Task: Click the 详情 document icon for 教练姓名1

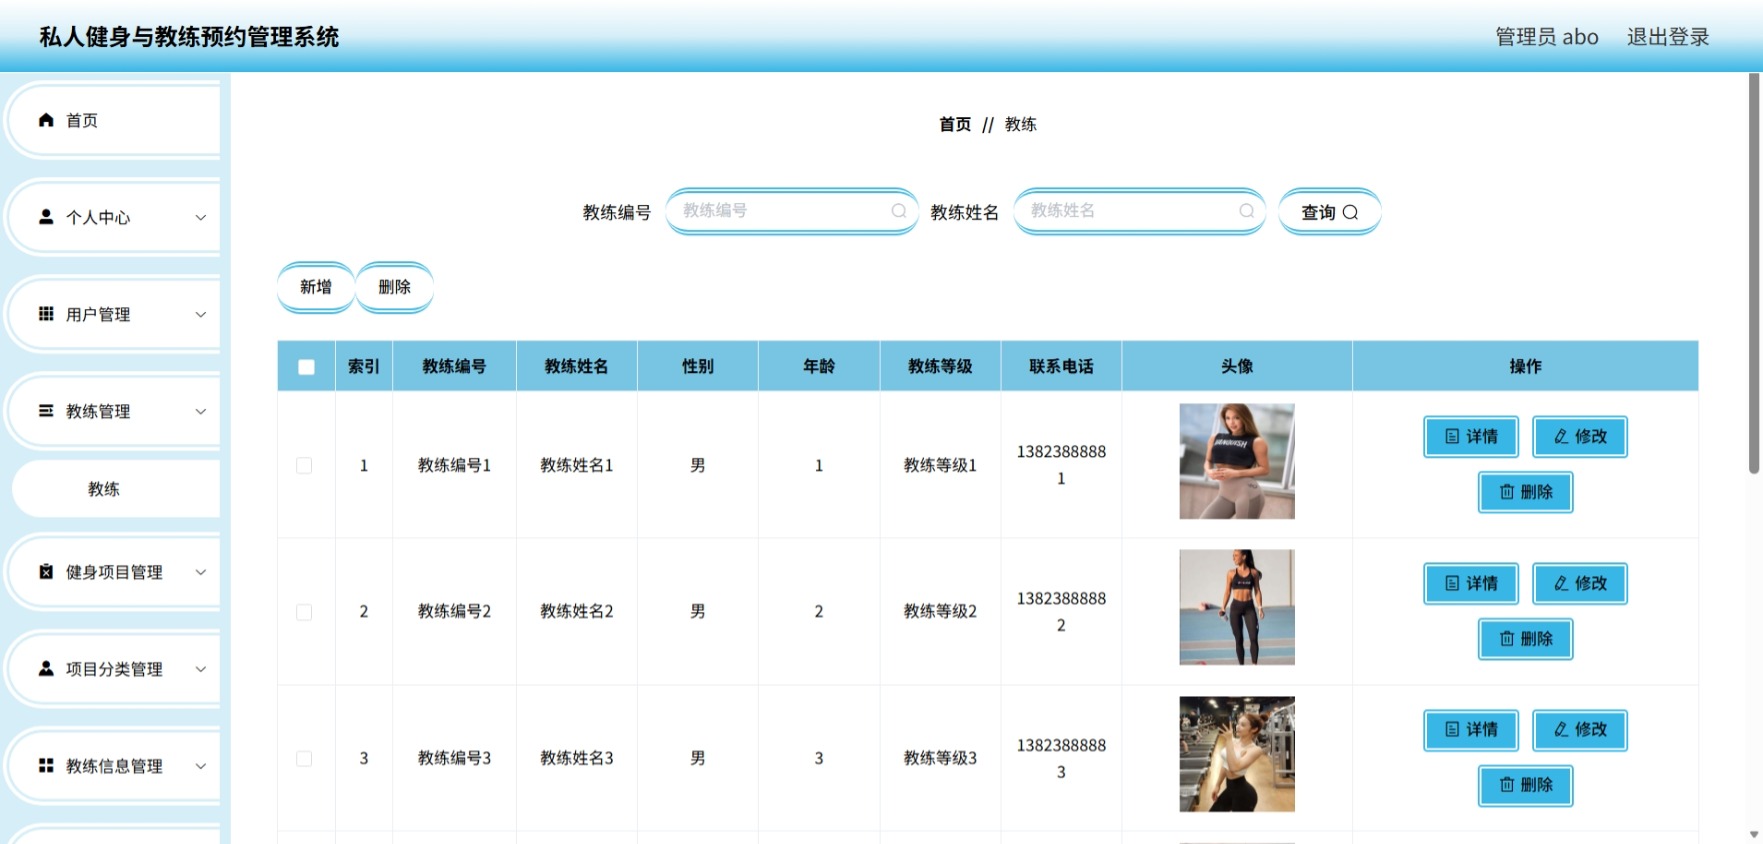Action: click(x=1452, y=436)
